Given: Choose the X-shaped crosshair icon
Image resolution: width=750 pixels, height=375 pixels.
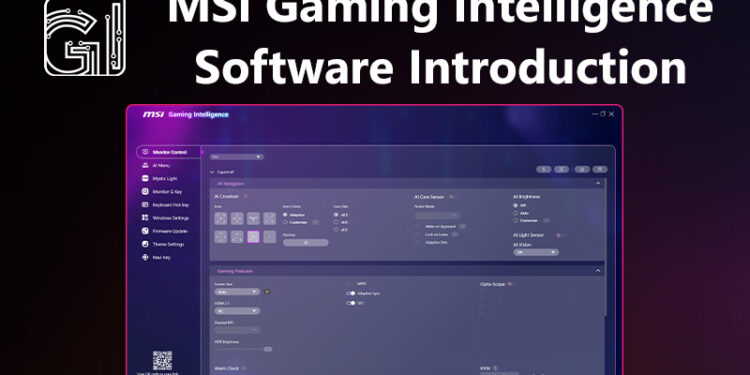Looking at the screenshot, I should pyautogui.click(x=270, y=219).
